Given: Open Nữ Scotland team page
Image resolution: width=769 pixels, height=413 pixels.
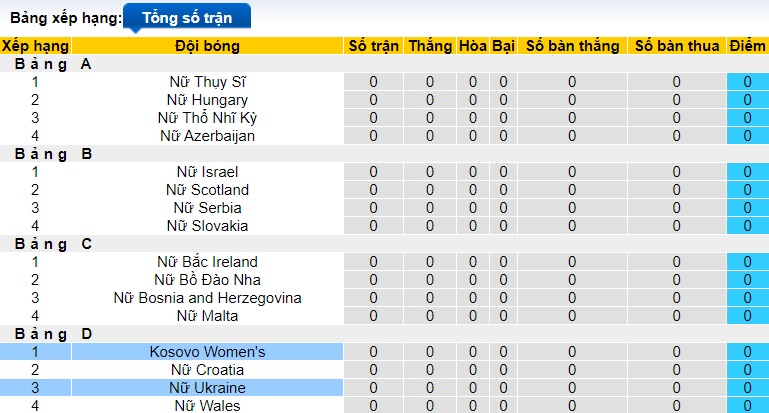Looking at the screenshot, I should 207,190.
